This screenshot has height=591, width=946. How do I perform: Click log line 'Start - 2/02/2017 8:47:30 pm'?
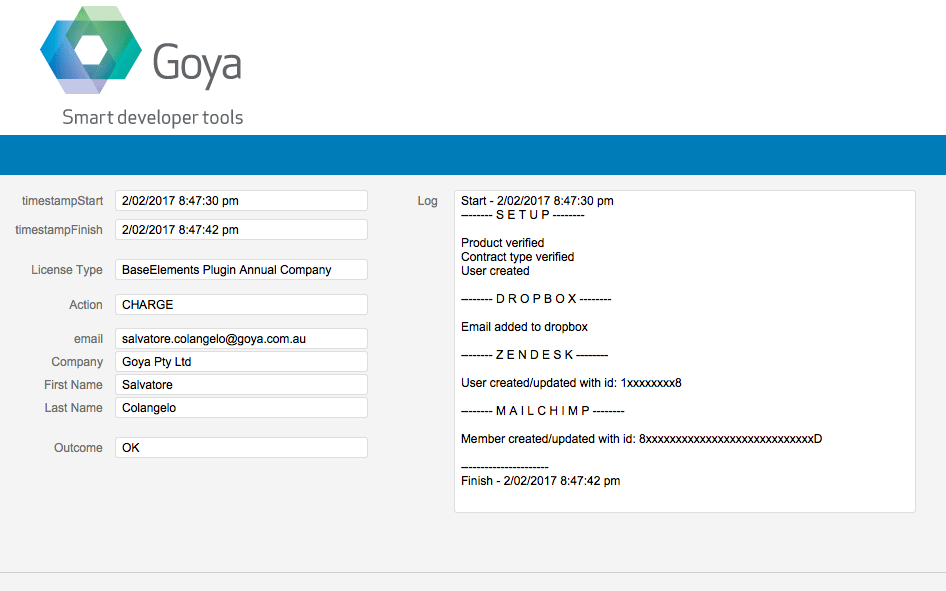pos(537,201)
